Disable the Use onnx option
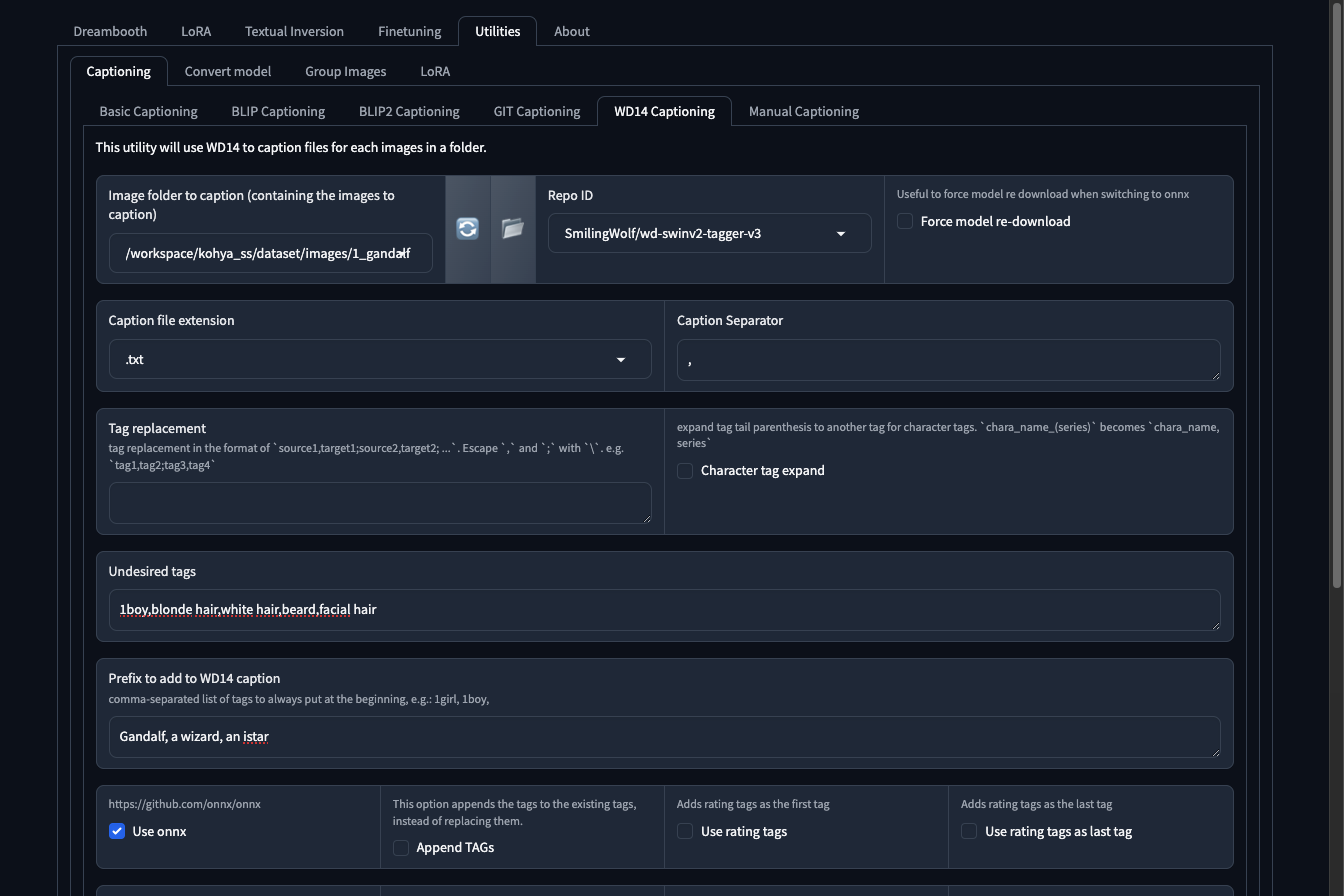 tap(117, 831)
